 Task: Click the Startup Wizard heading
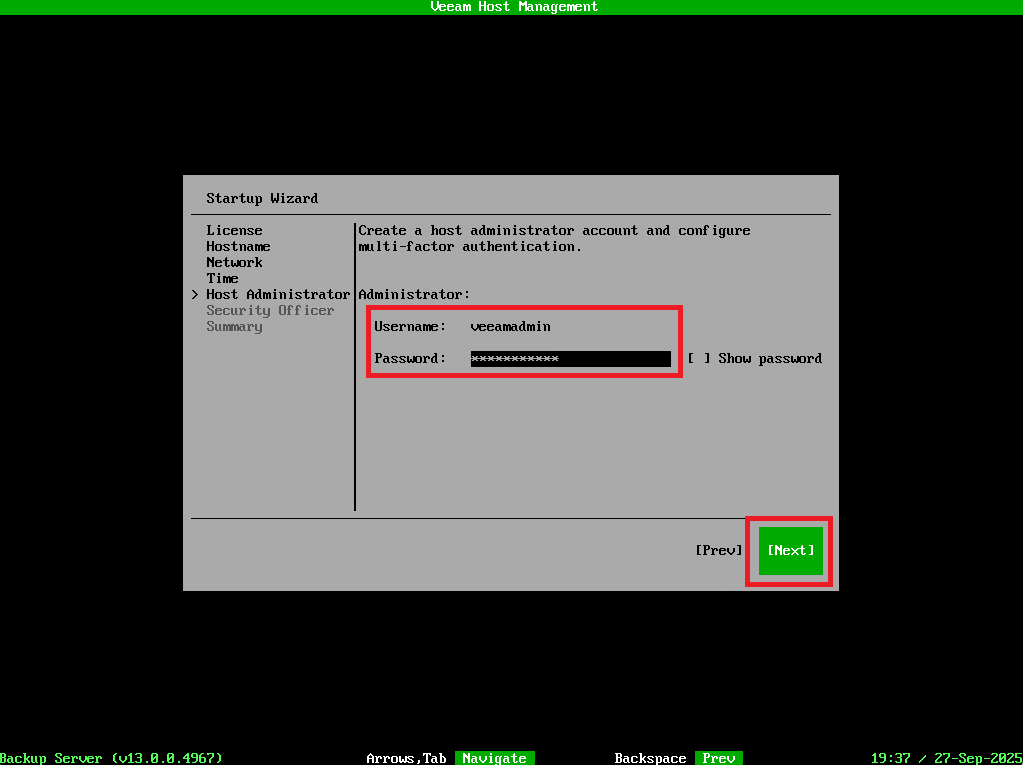pos(262,198)
